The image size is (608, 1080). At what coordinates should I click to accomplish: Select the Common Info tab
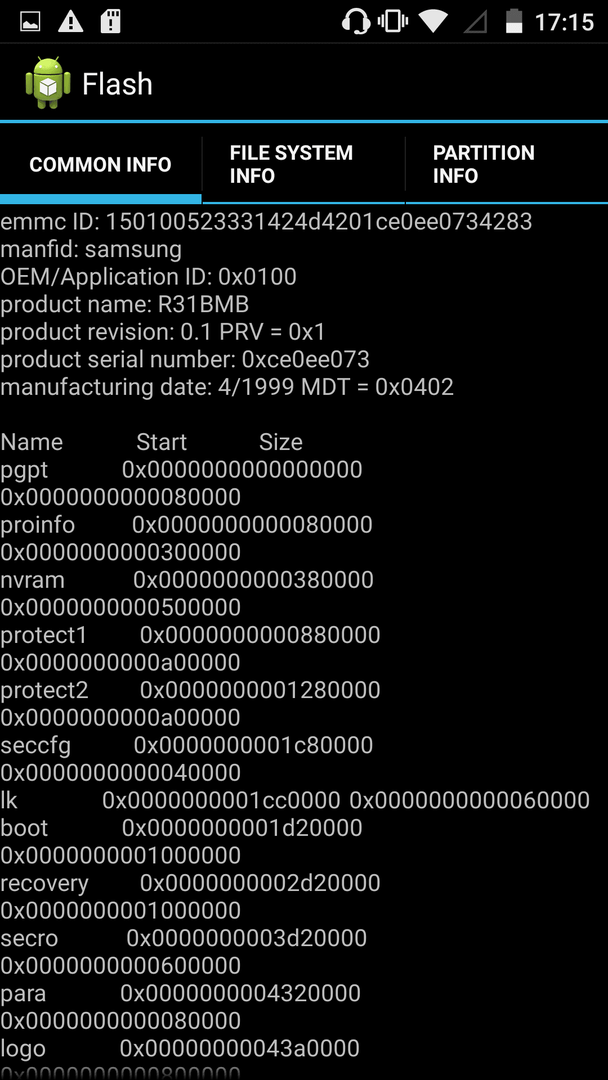(x=101, y=164)
